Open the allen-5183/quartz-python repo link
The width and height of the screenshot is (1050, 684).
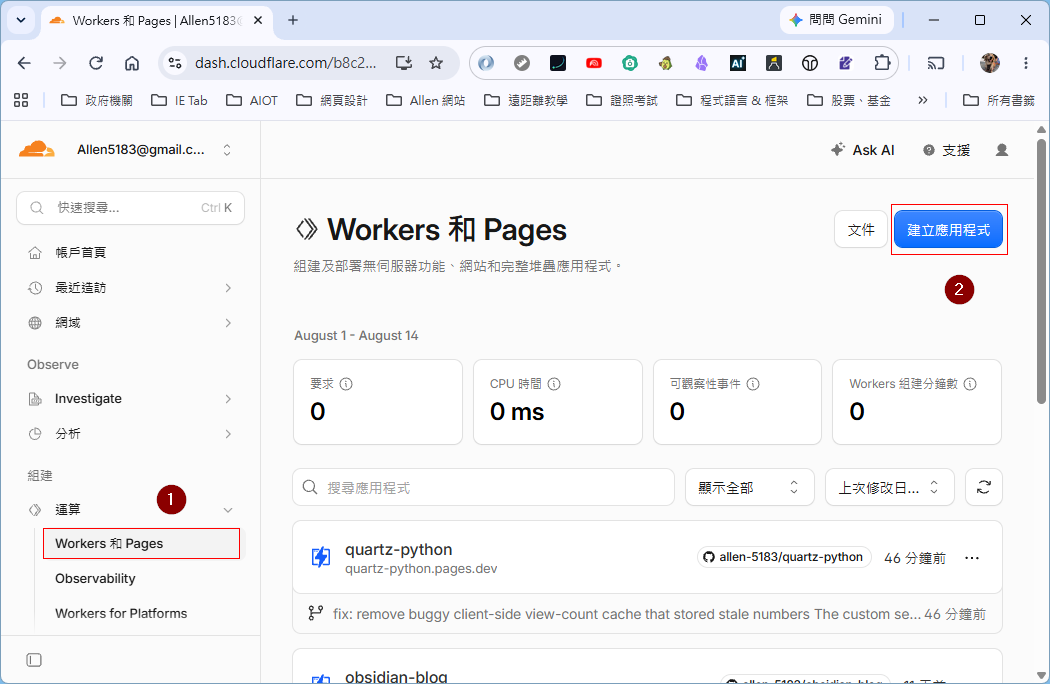(x=783, y=557)
